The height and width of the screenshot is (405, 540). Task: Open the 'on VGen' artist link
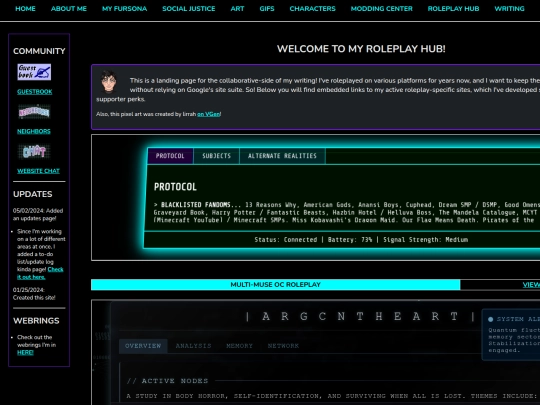208,114
